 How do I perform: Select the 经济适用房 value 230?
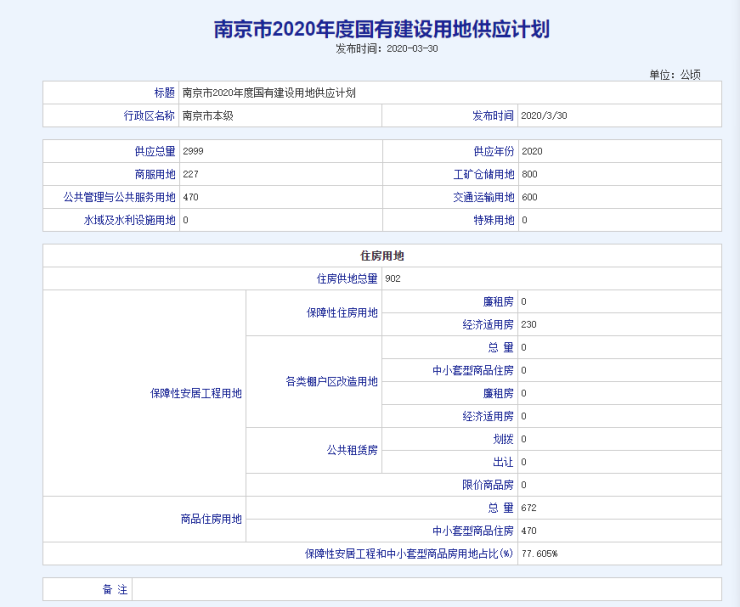pyautogui.click(x=529, y=324)
